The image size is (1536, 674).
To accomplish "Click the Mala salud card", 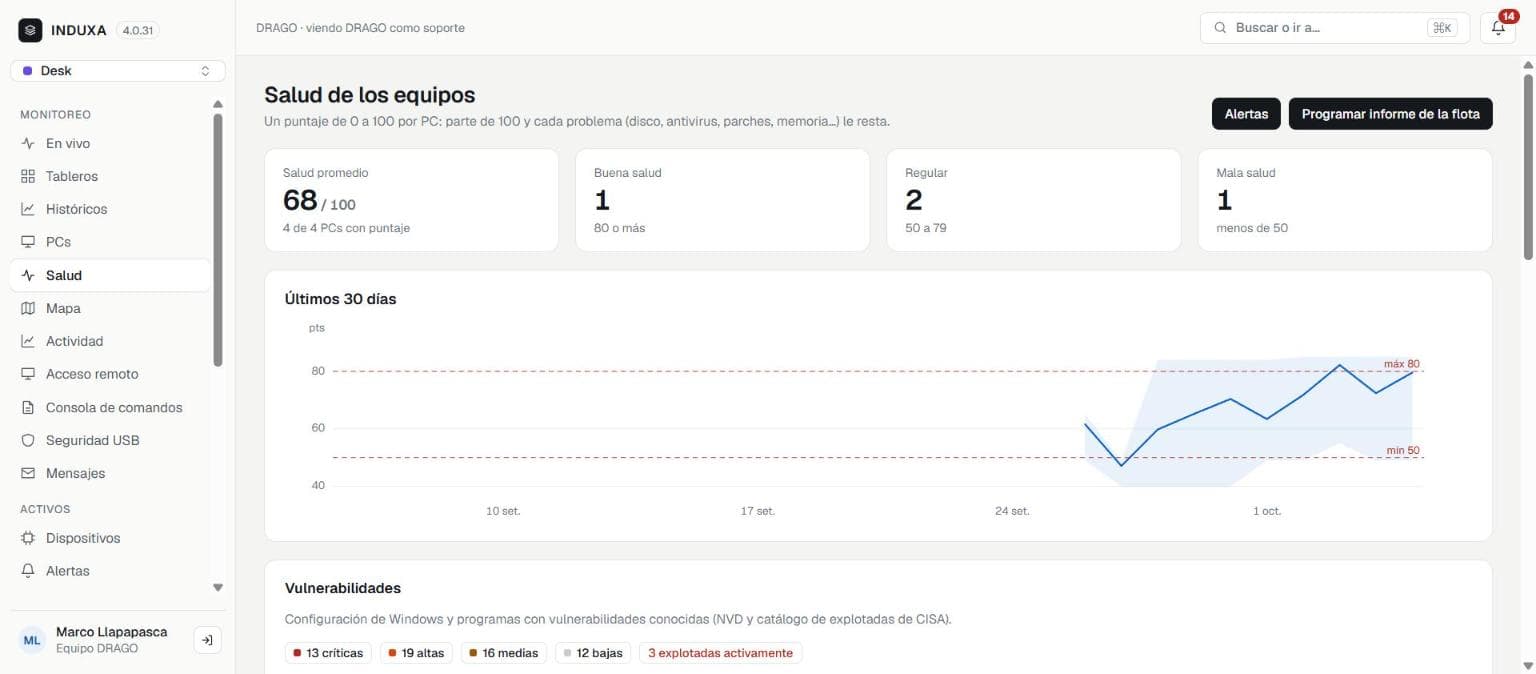I will [x=1345, y=200].
